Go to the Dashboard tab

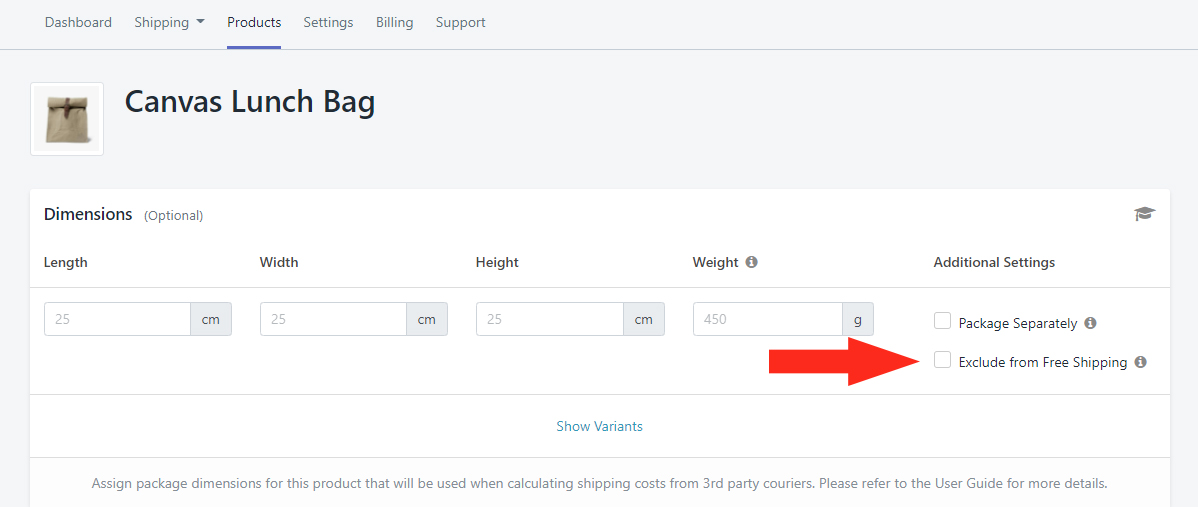78,22
